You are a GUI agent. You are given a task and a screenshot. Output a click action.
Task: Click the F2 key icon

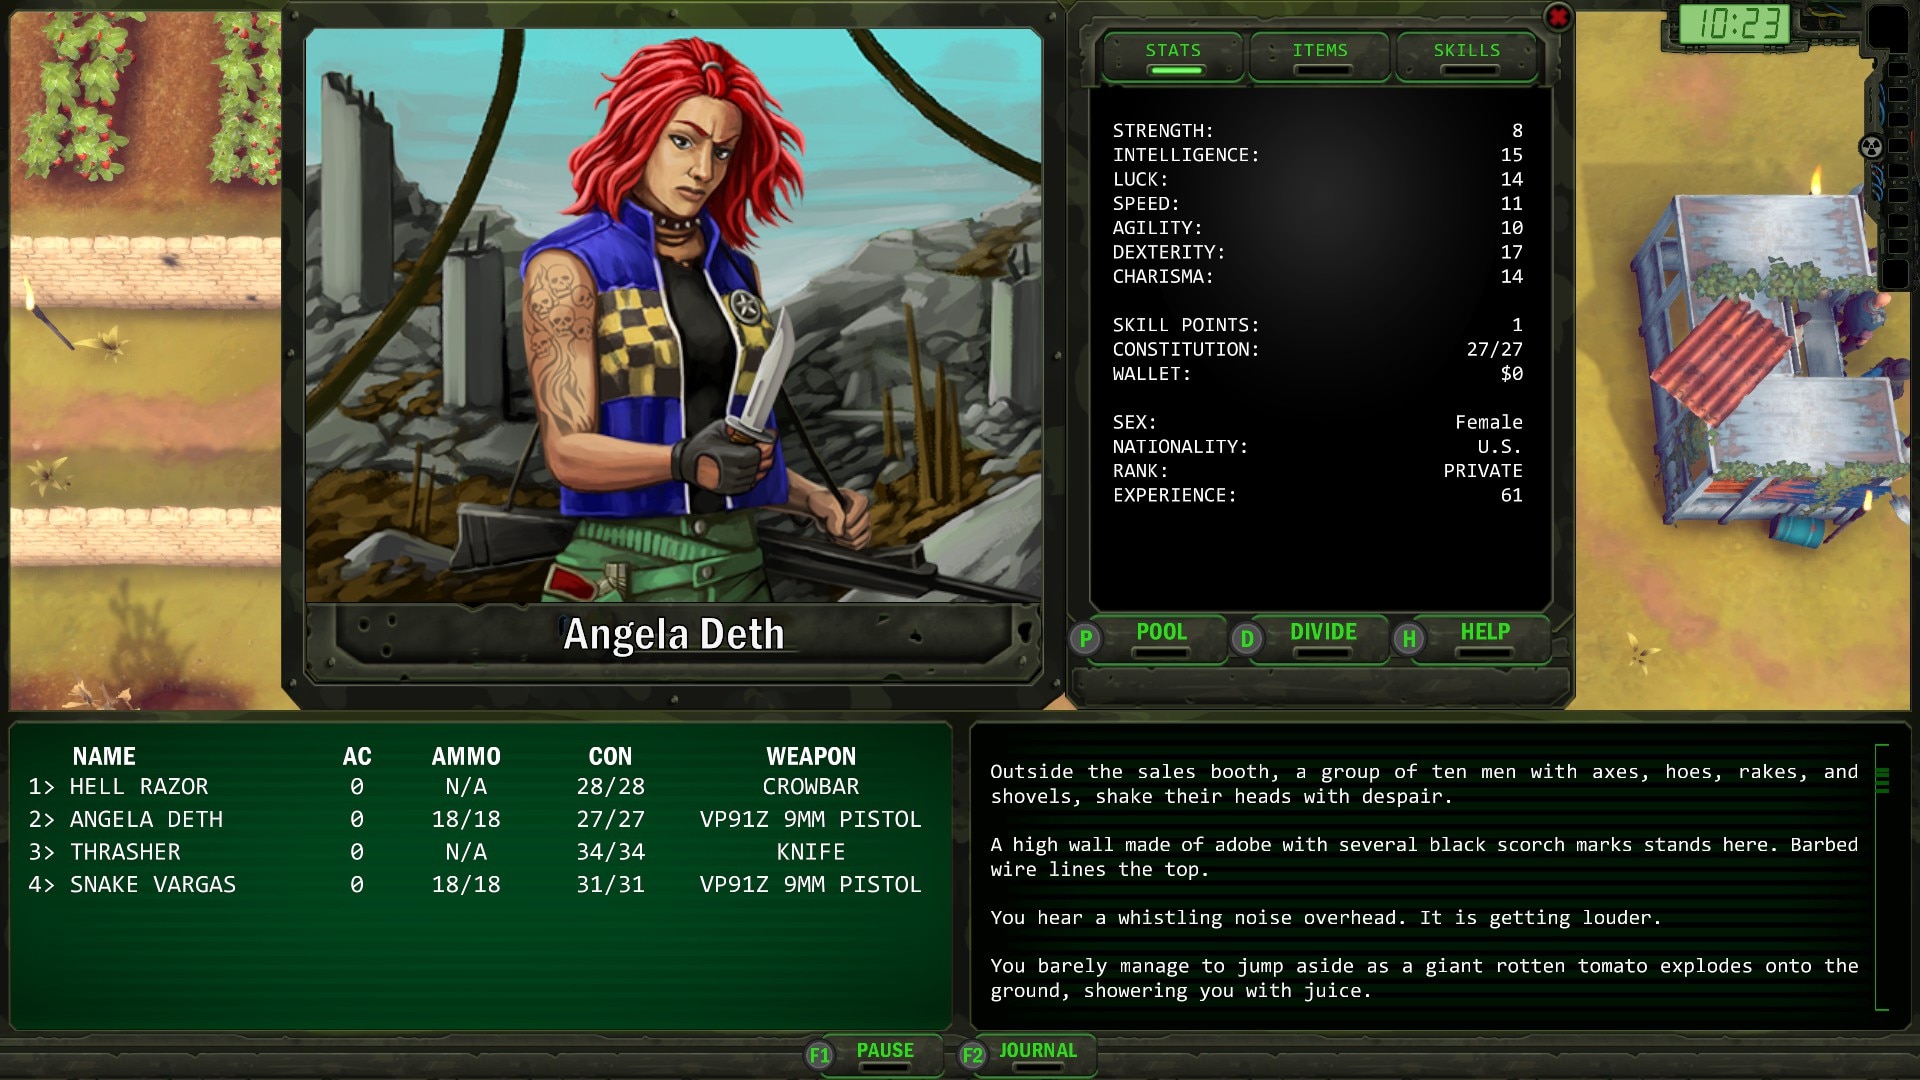tap(972, 1055)
